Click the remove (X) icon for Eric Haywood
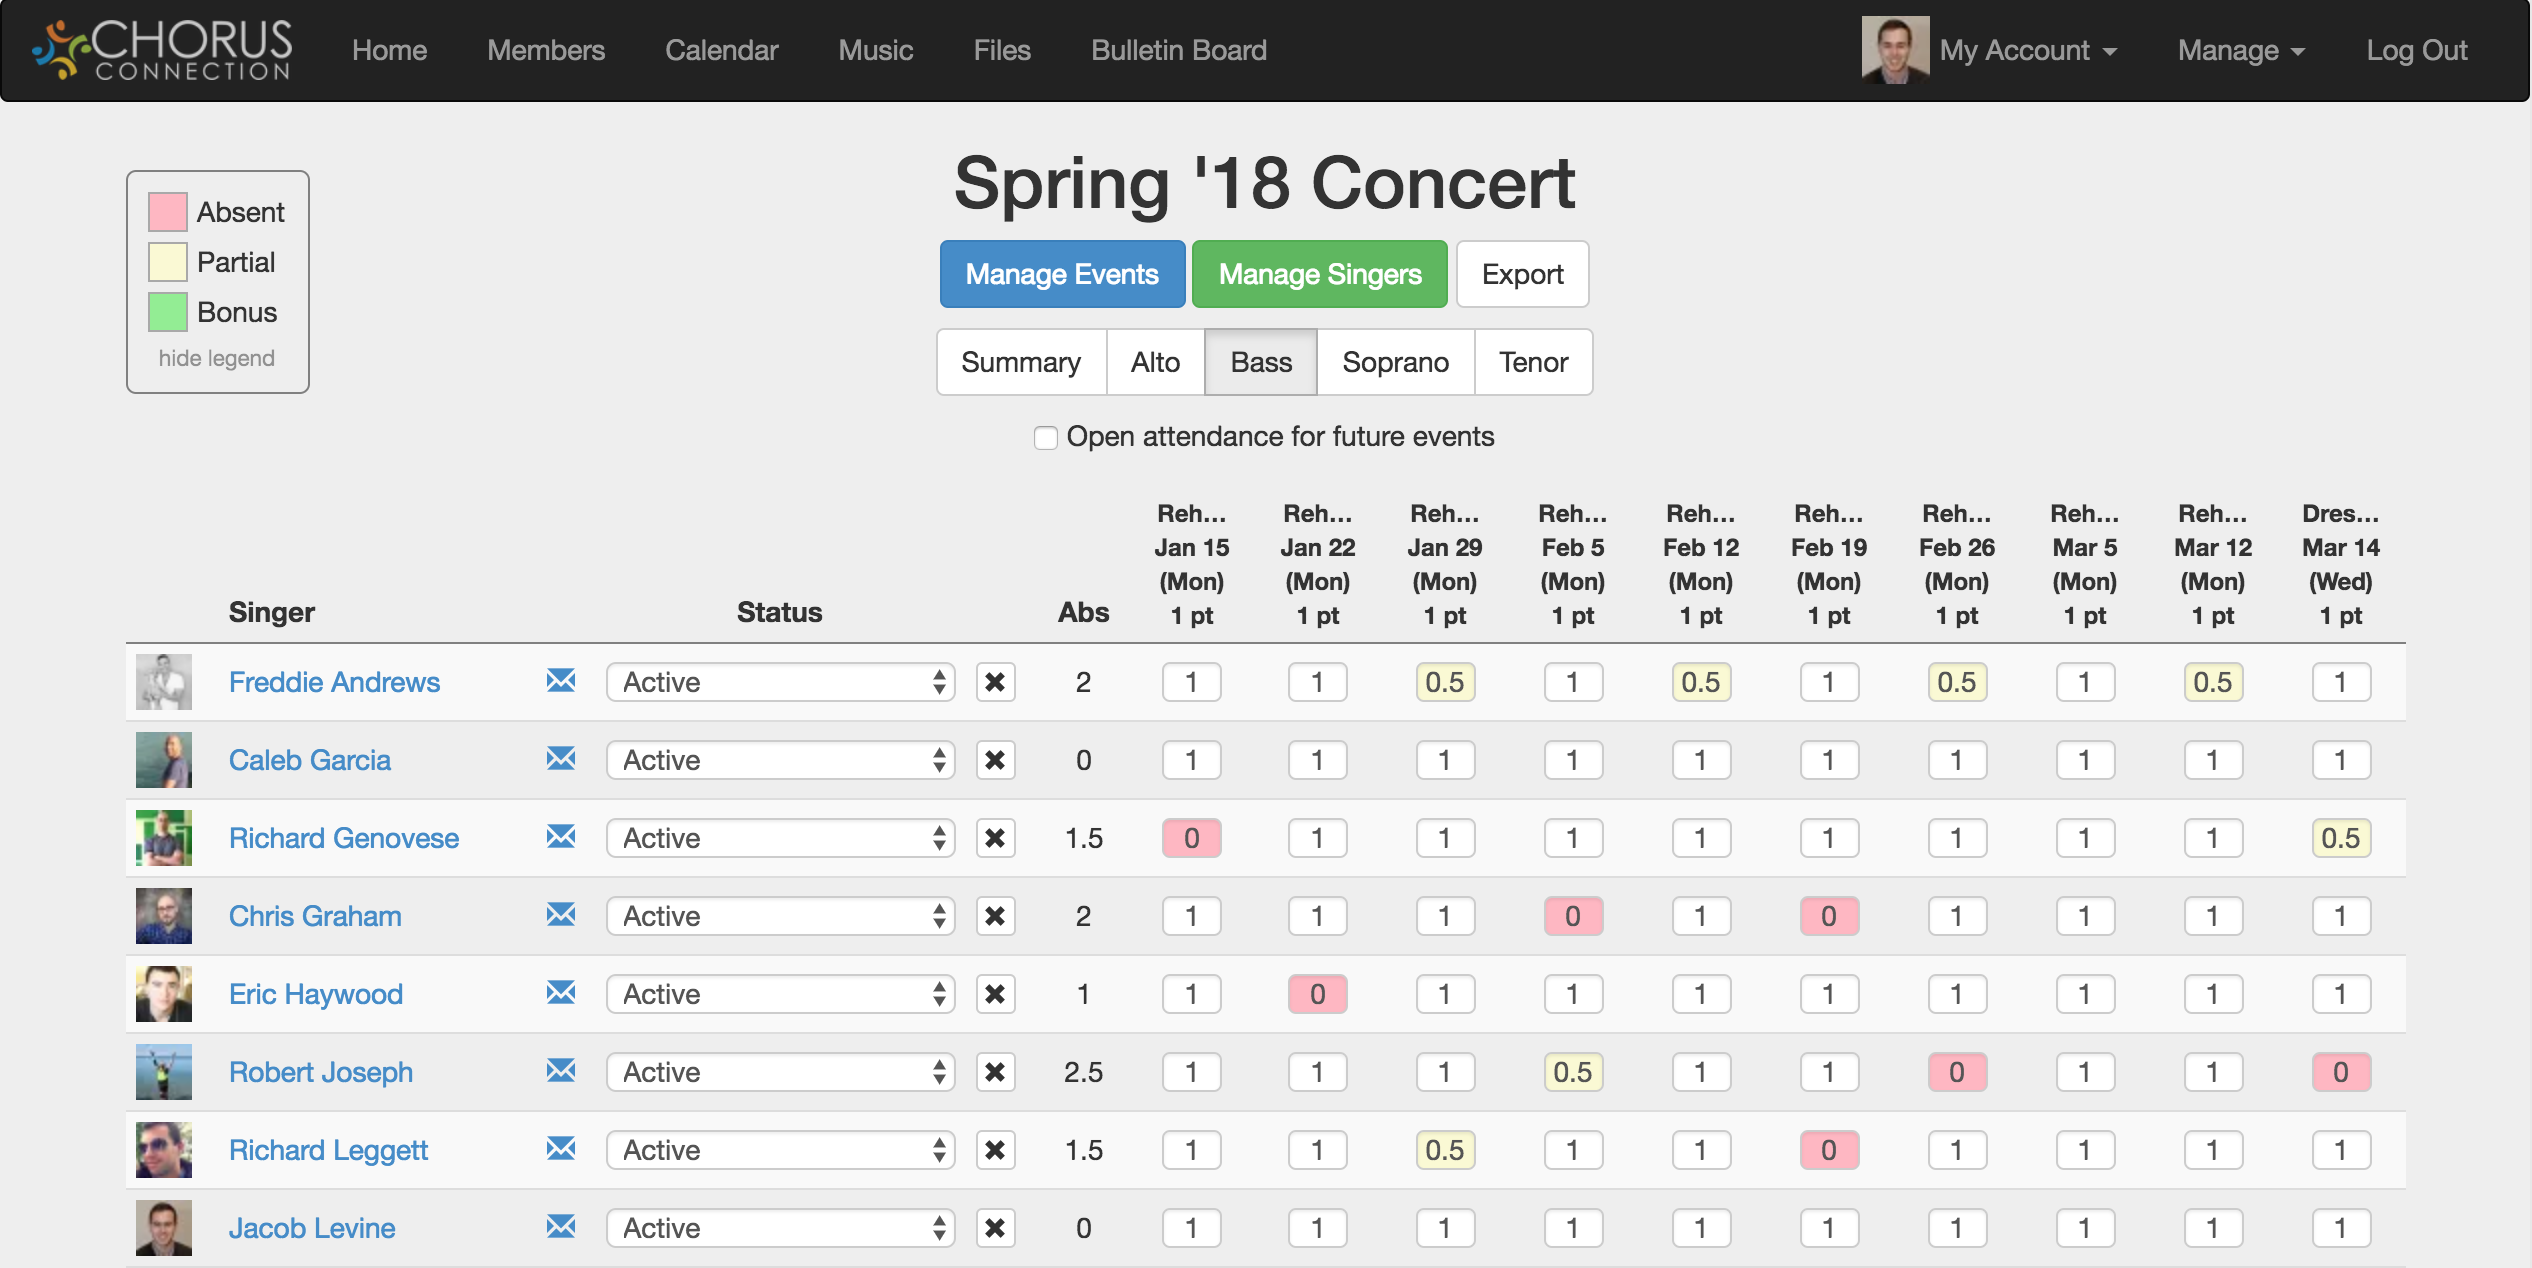Image resolution: width=2532 pixels, height=1268 pixels. click(995, 994)
